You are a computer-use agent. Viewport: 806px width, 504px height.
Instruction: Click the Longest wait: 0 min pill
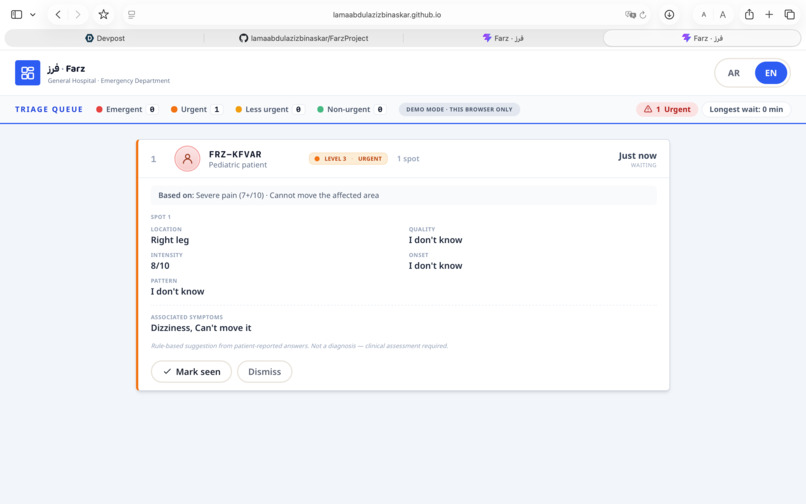[746, 109]
